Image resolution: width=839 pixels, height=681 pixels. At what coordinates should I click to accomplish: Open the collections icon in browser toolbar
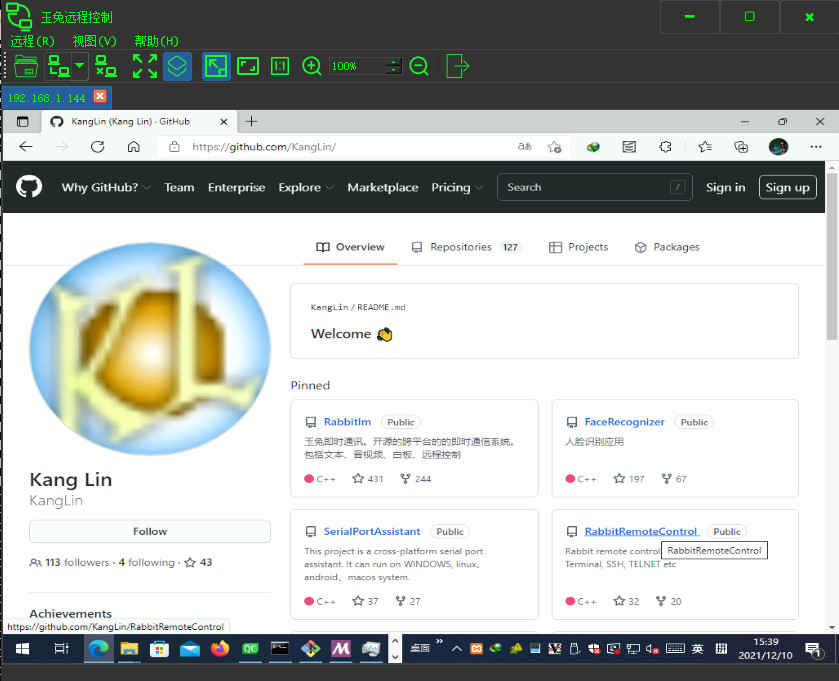[x=741, y=147]
